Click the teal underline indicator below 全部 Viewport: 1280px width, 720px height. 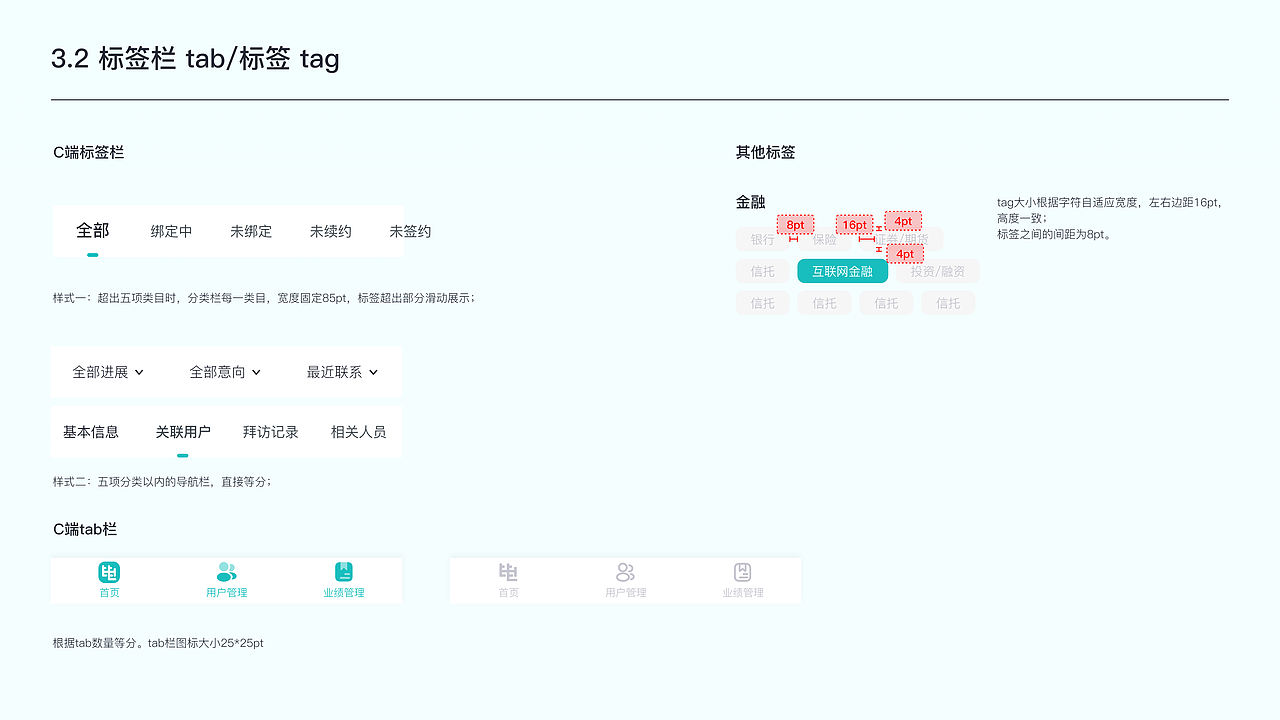click(92, 255)
